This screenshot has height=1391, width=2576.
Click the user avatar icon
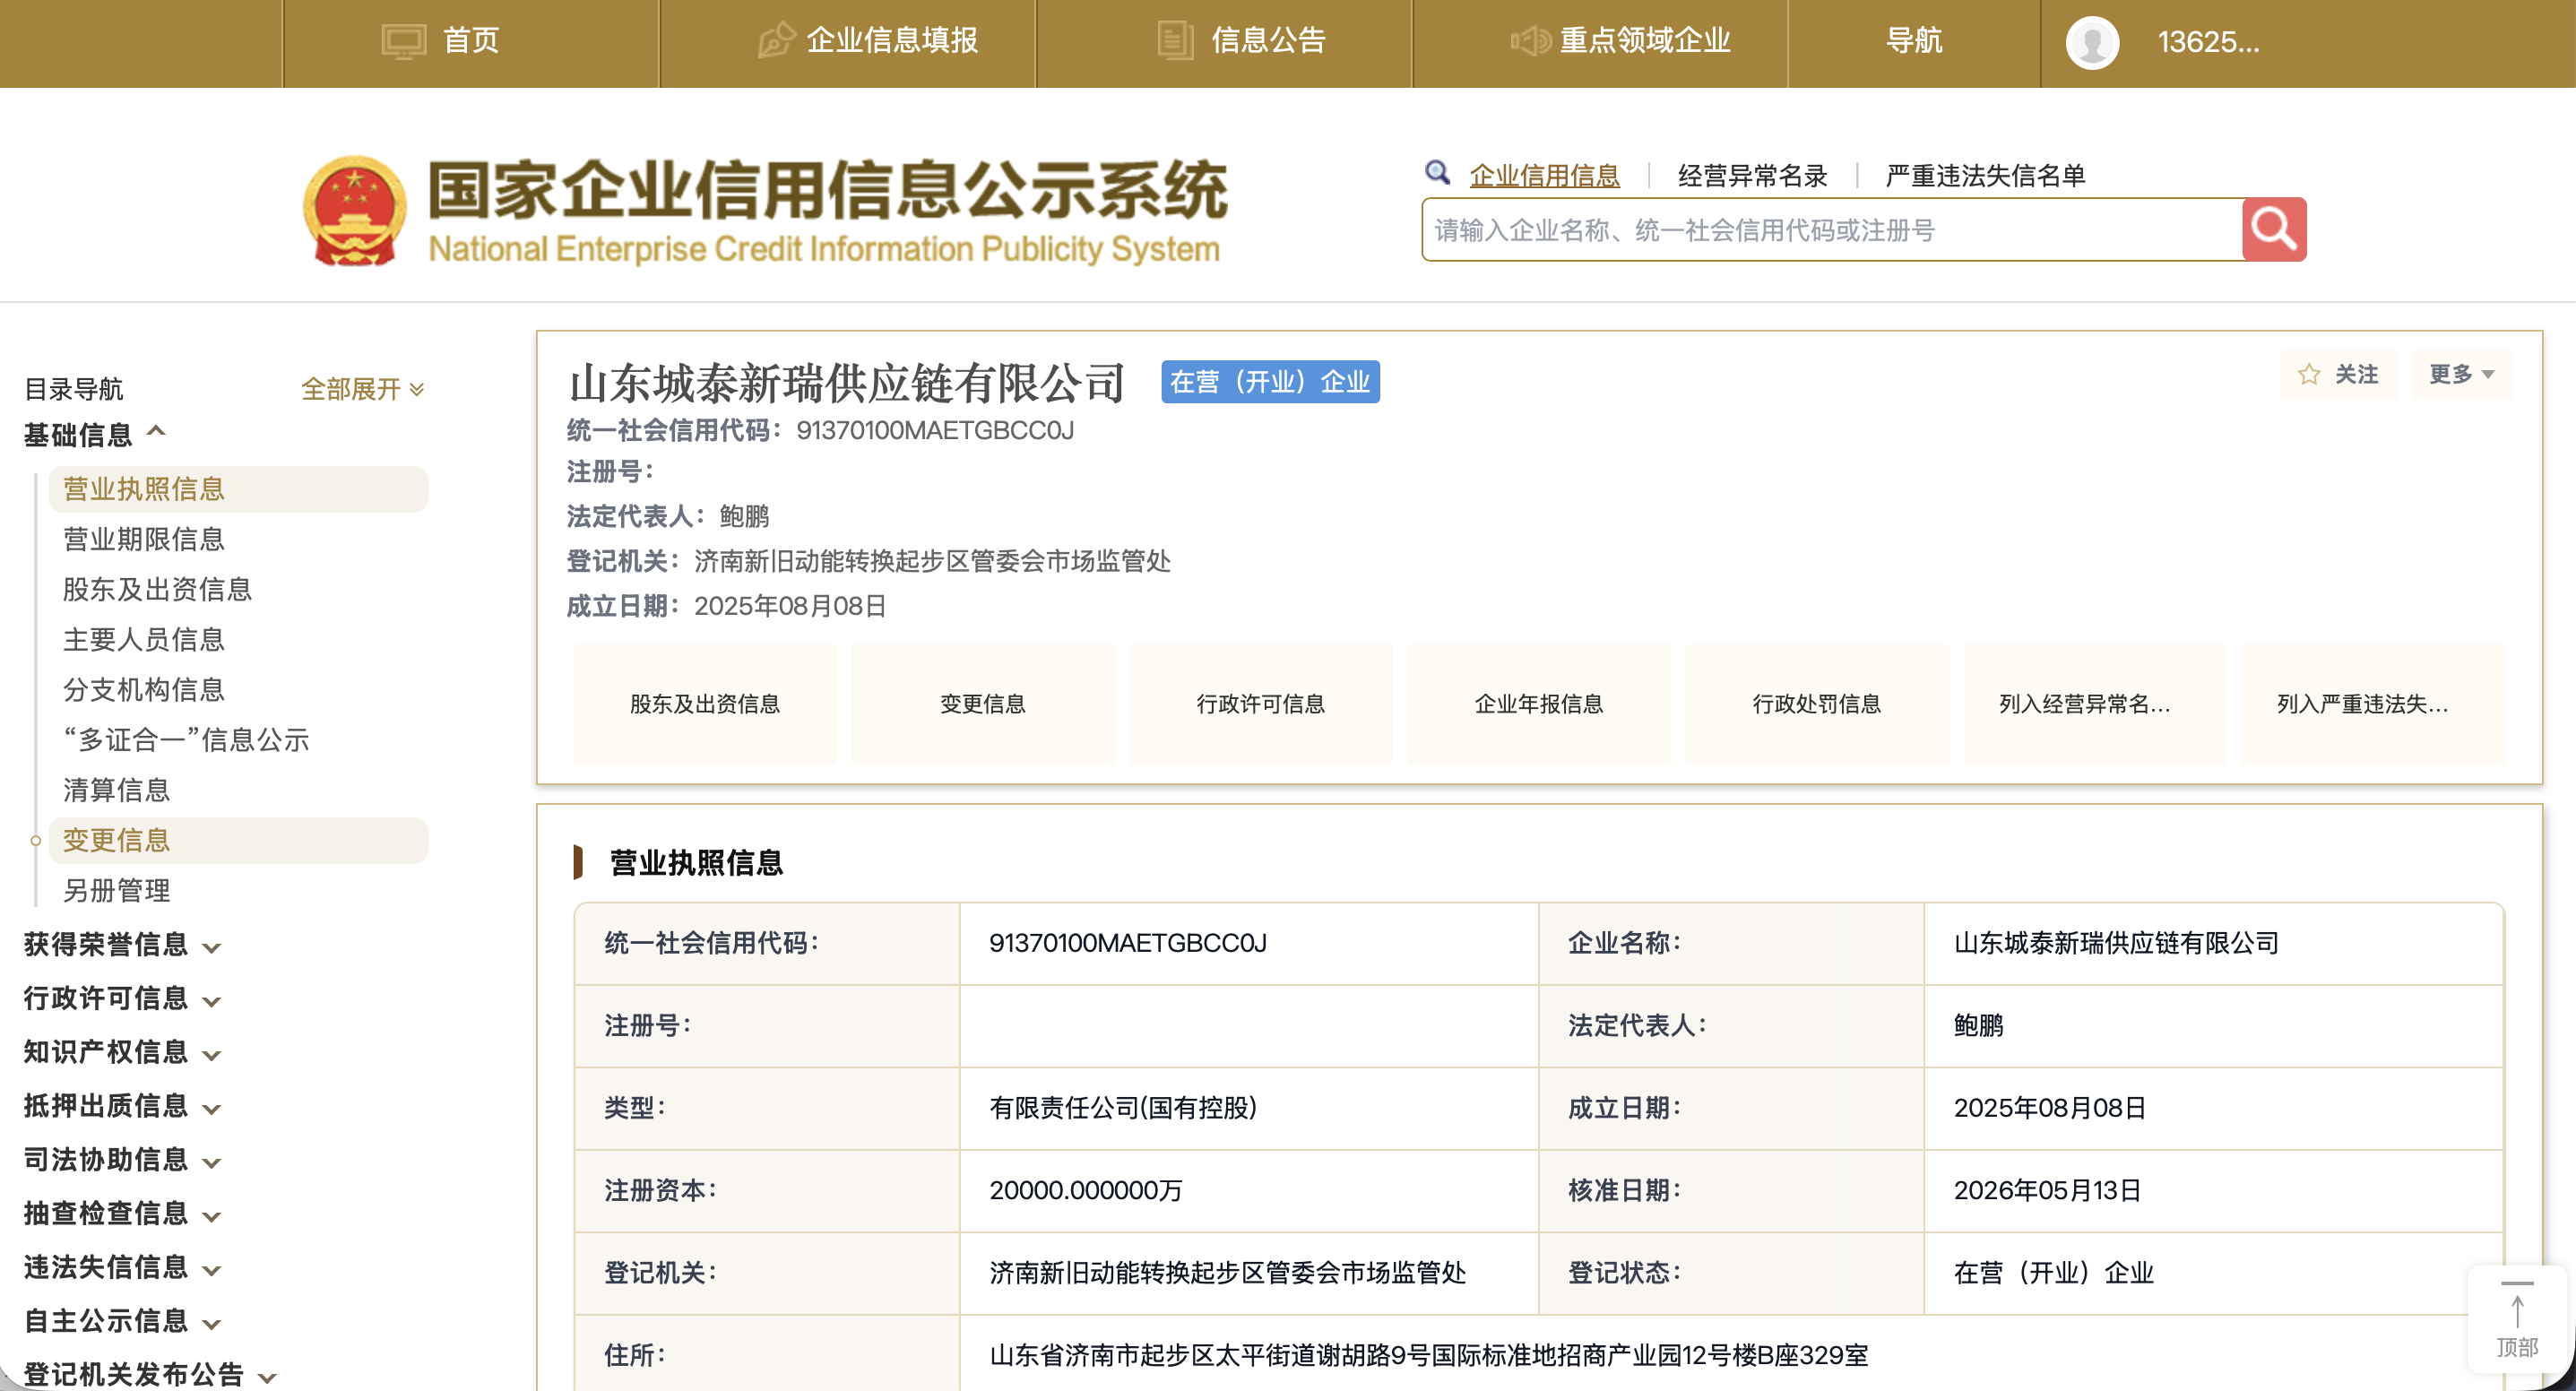(2092, 42)
